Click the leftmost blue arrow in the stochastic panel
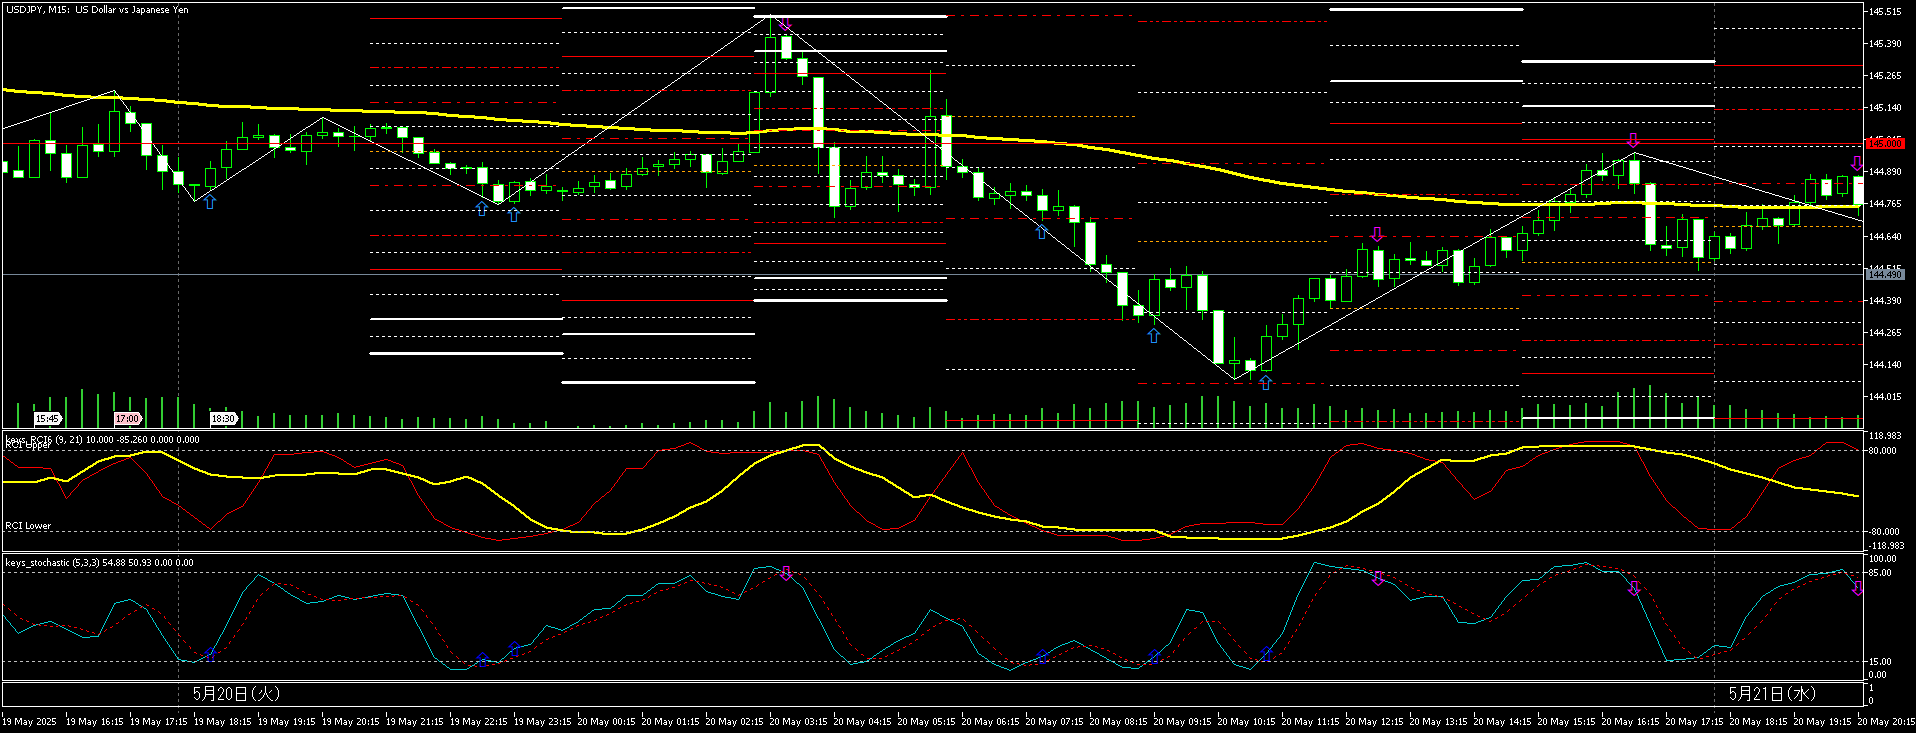This screenshot has width=1916, height=733. 210,655
